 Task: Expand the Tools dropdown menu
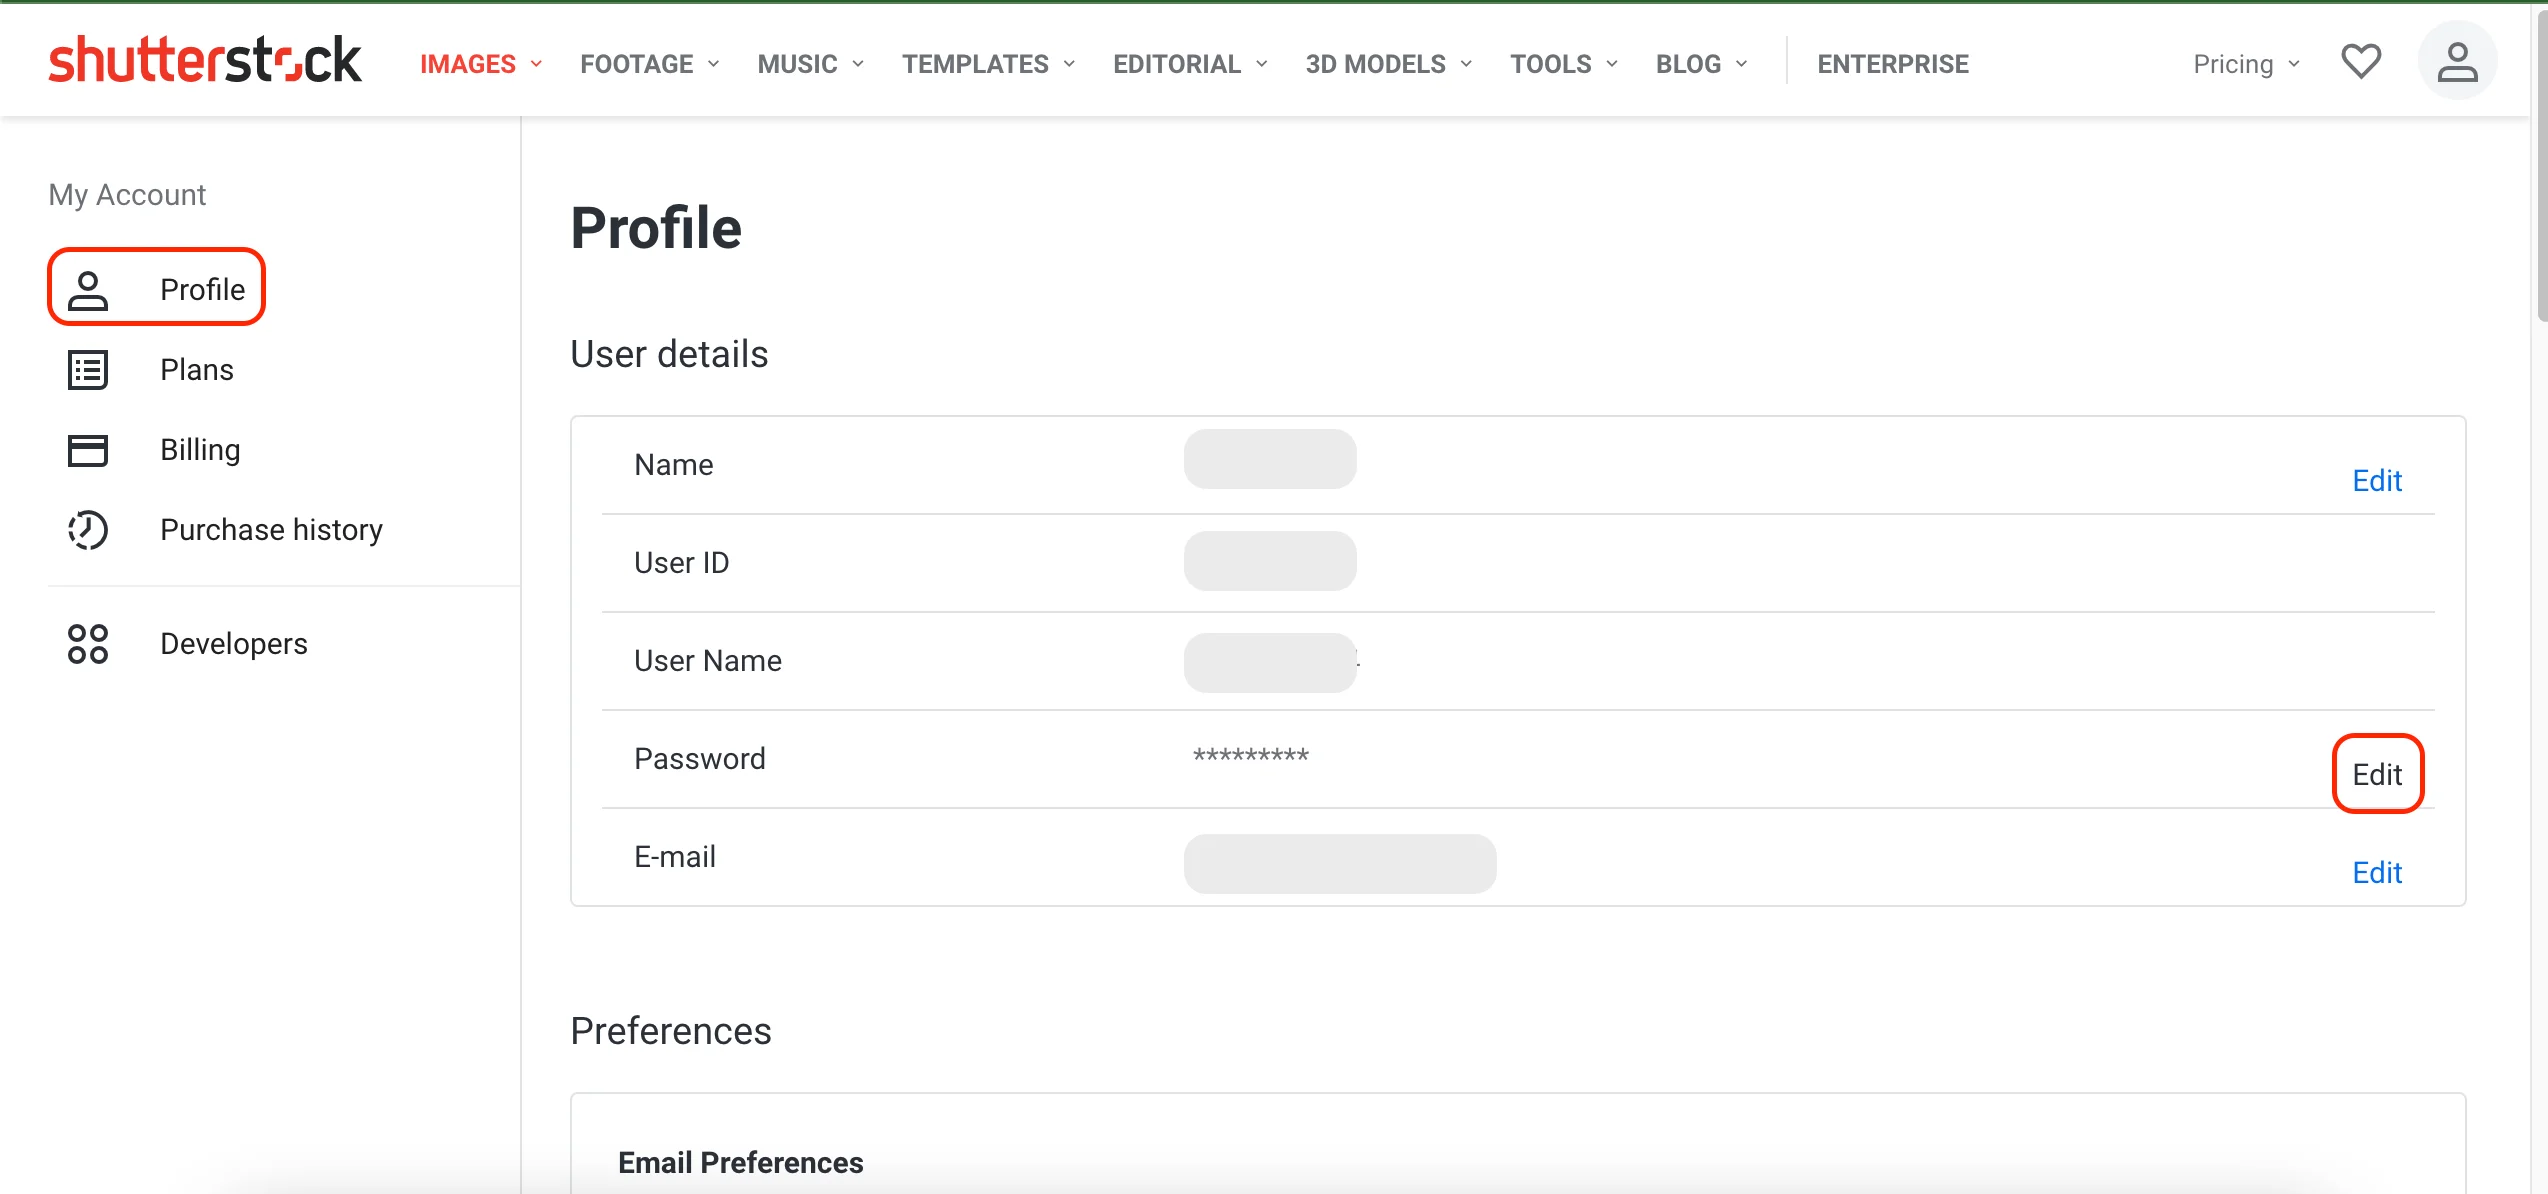(x=1564, y=64)
